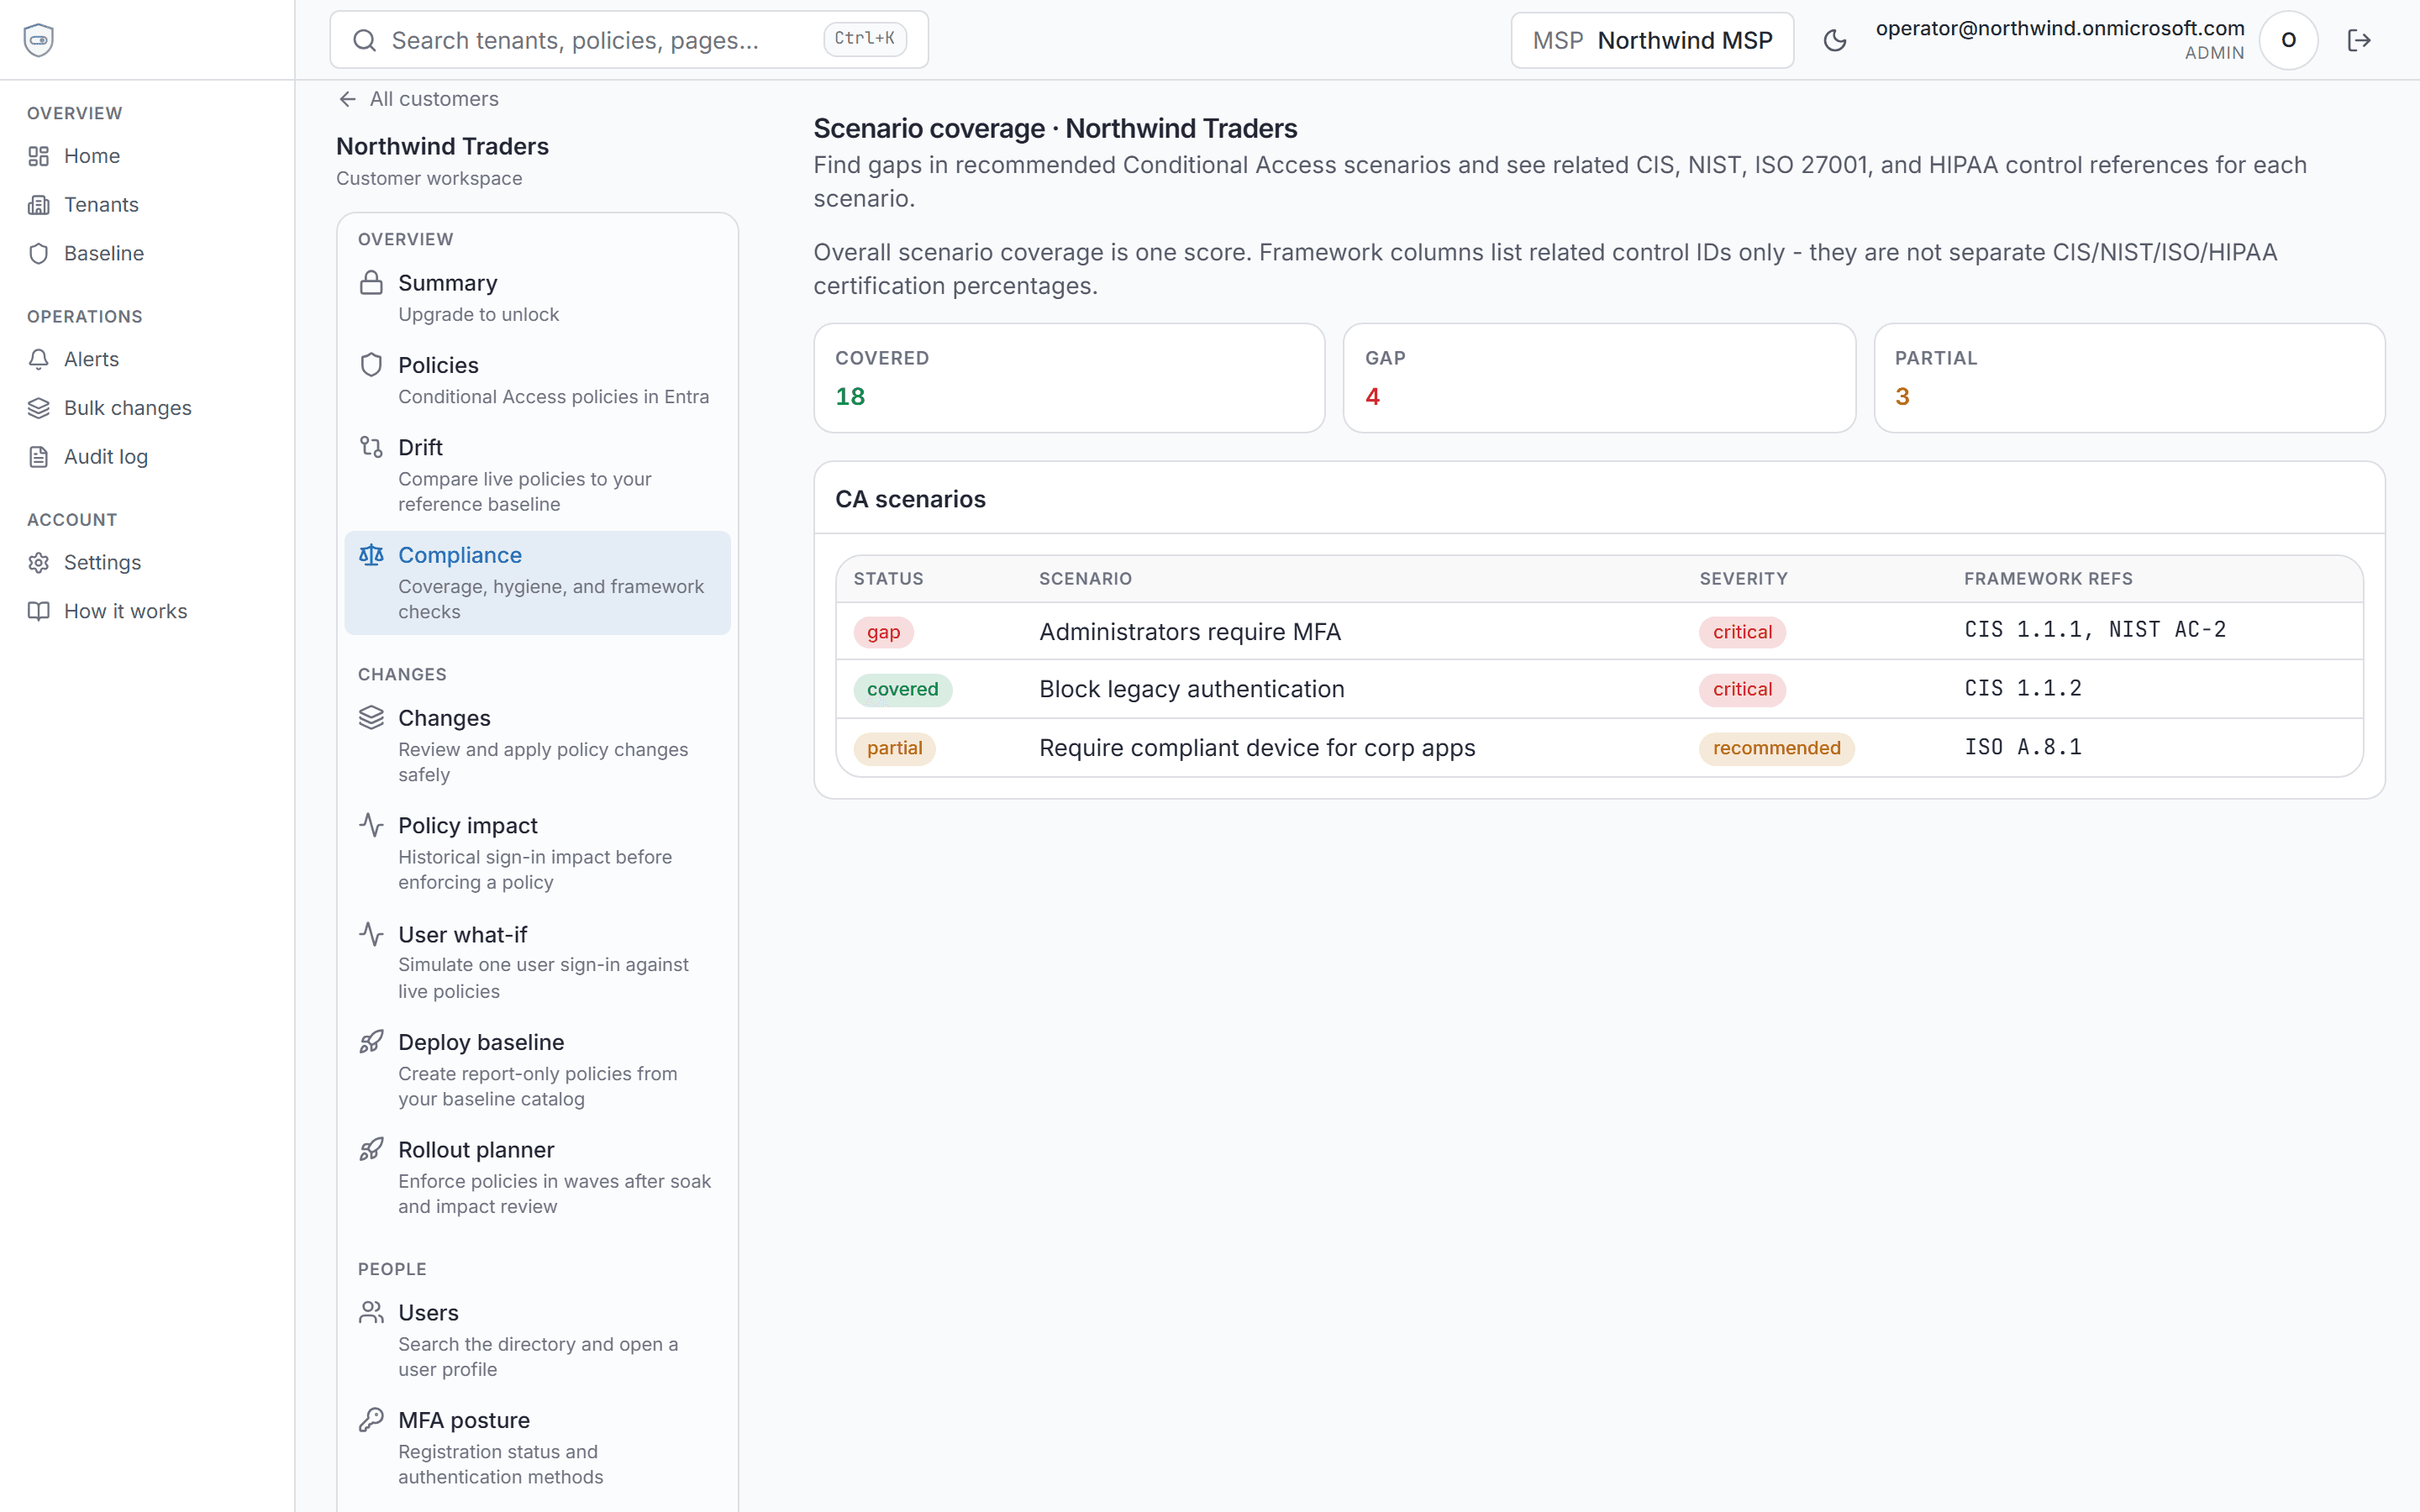Click the Partial 3 card

click(2129, 378)
